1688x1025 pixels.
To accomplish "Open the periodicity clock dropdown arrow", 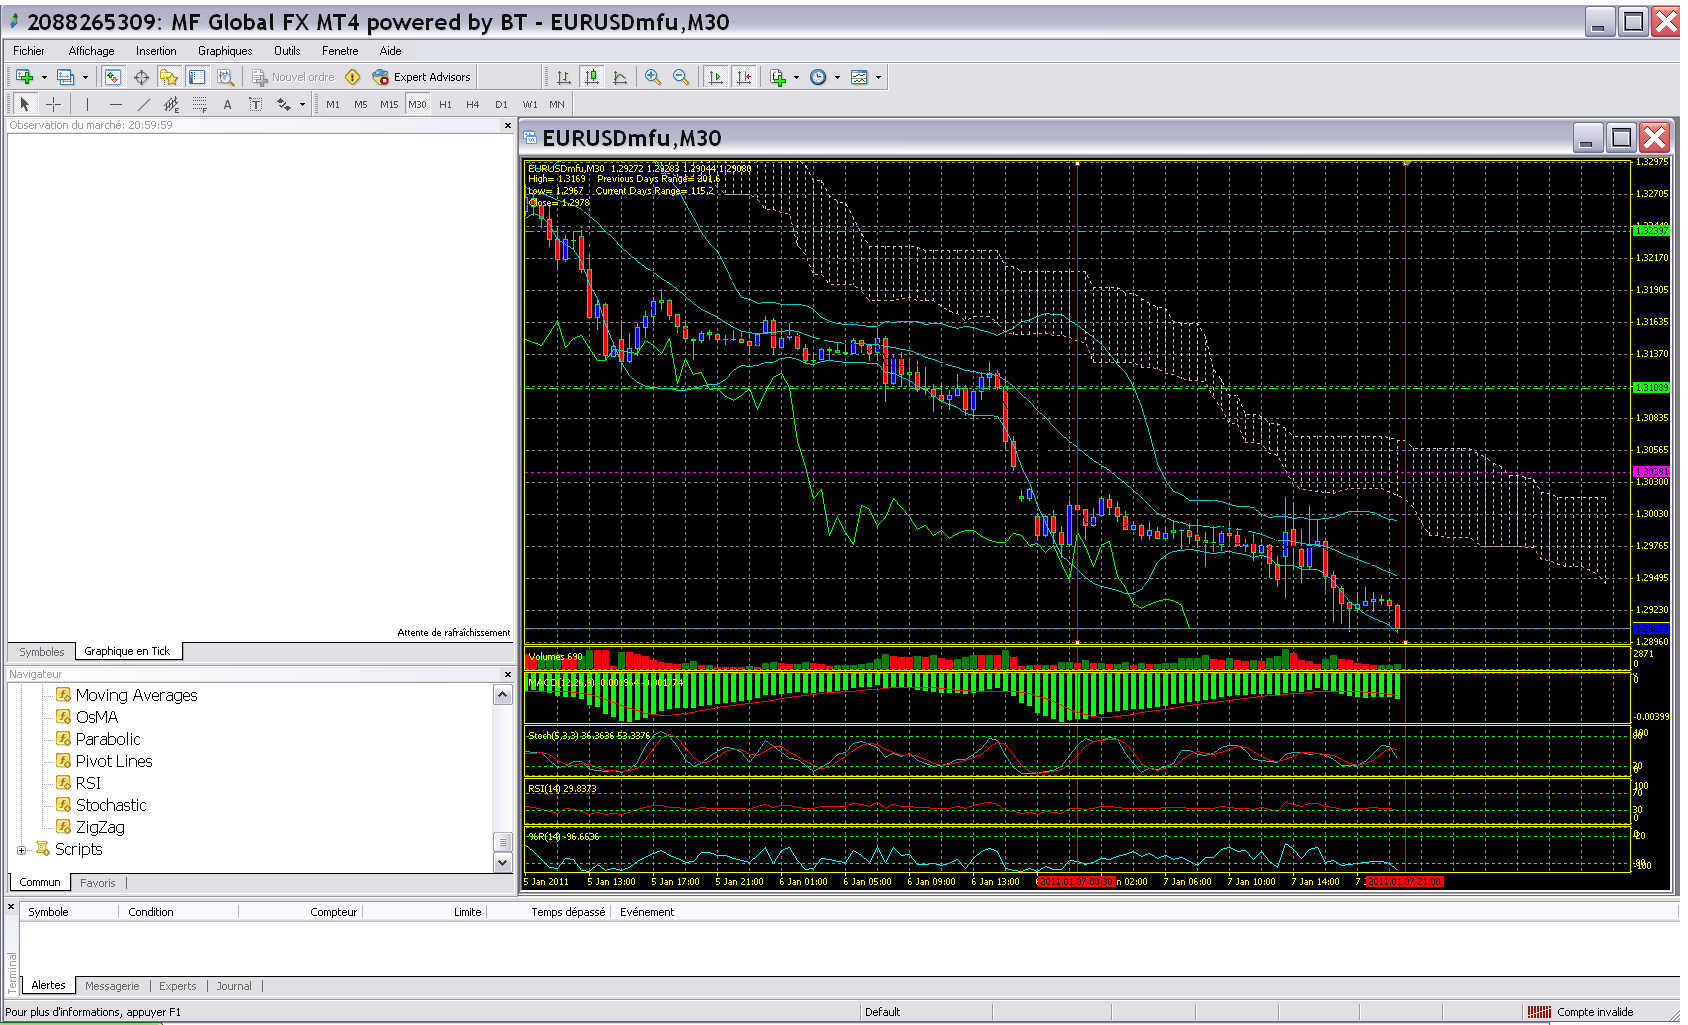I will point(837,77).
